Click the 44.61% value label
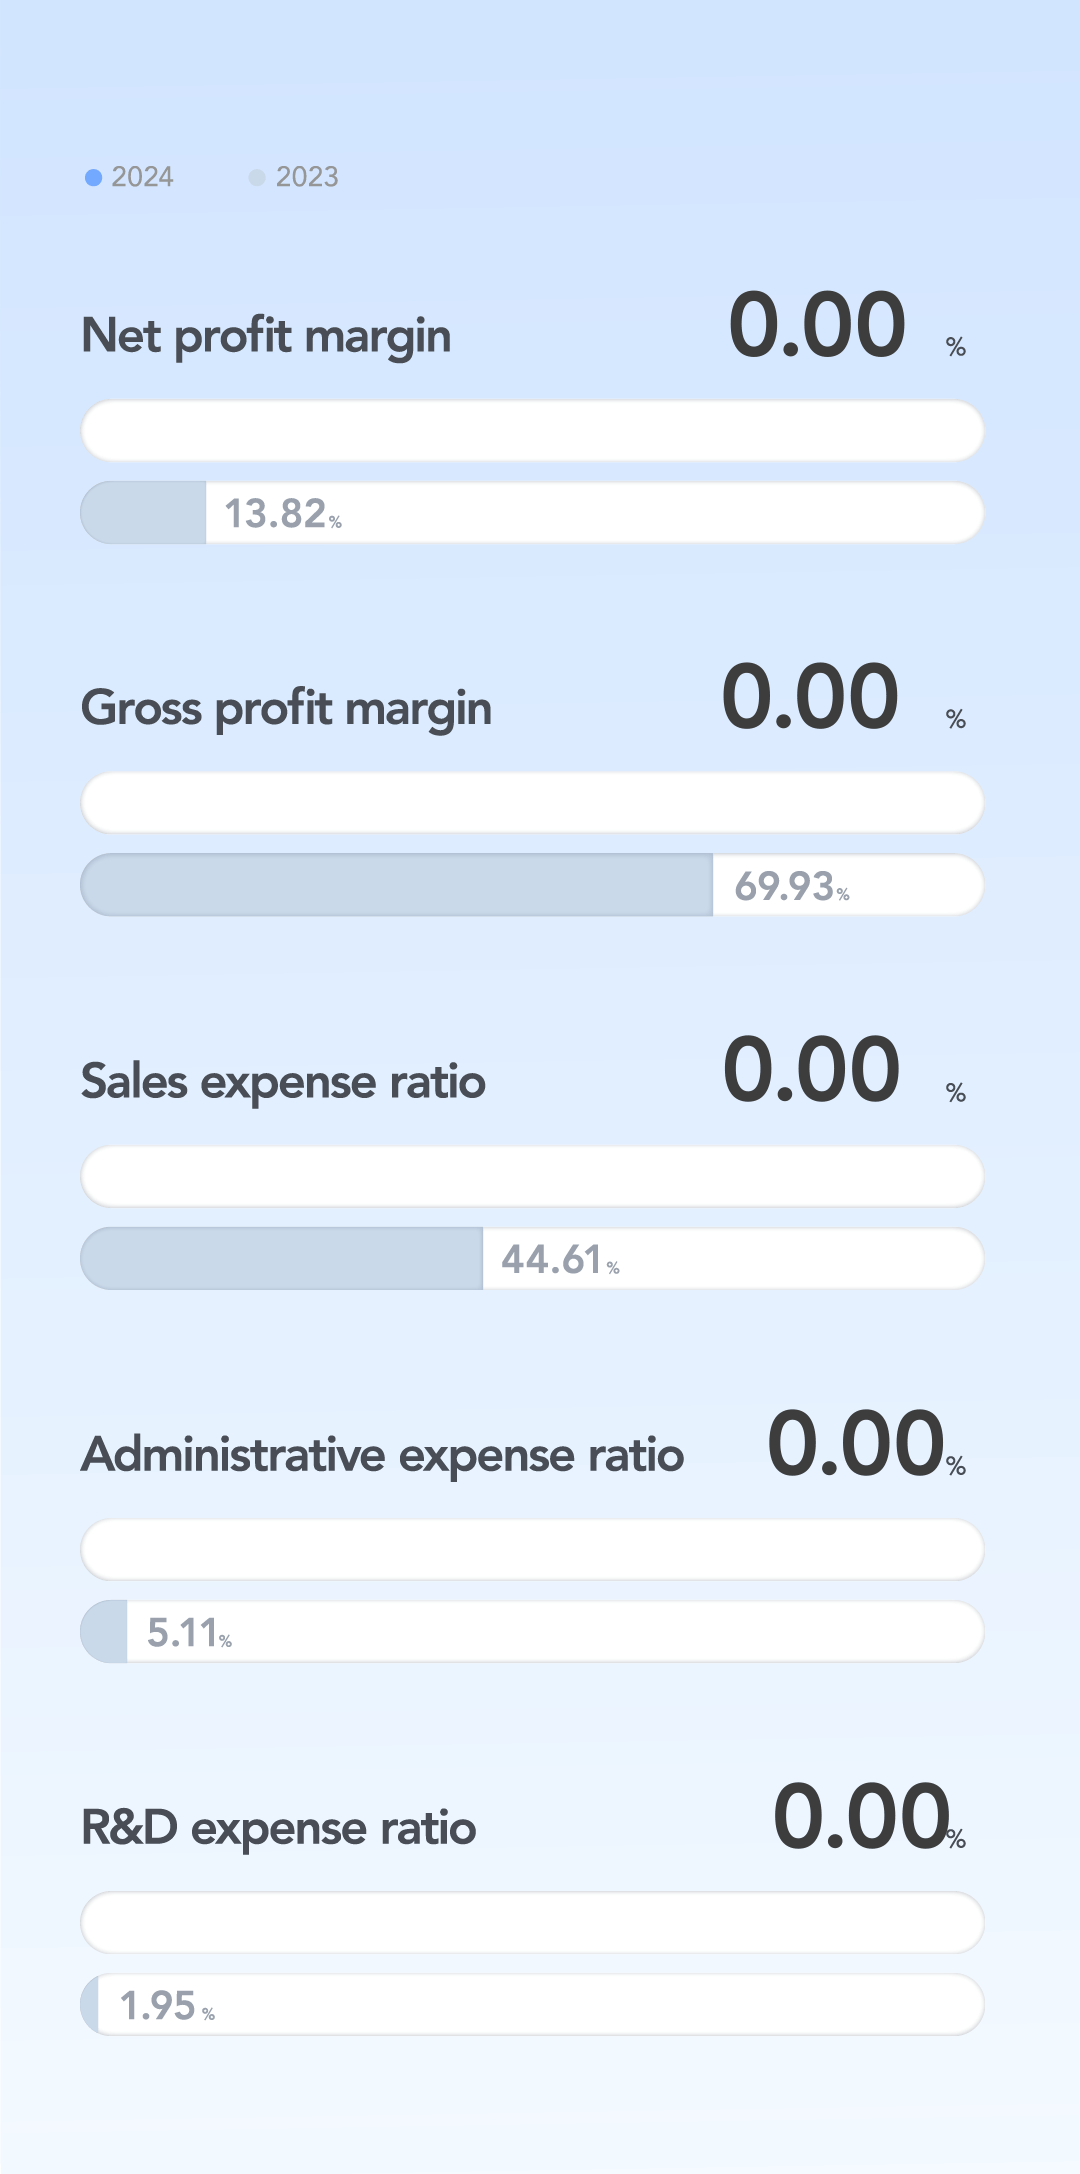This screenshot has height=2174, width=1080. pyautogui.click(x=559, y=1260)
